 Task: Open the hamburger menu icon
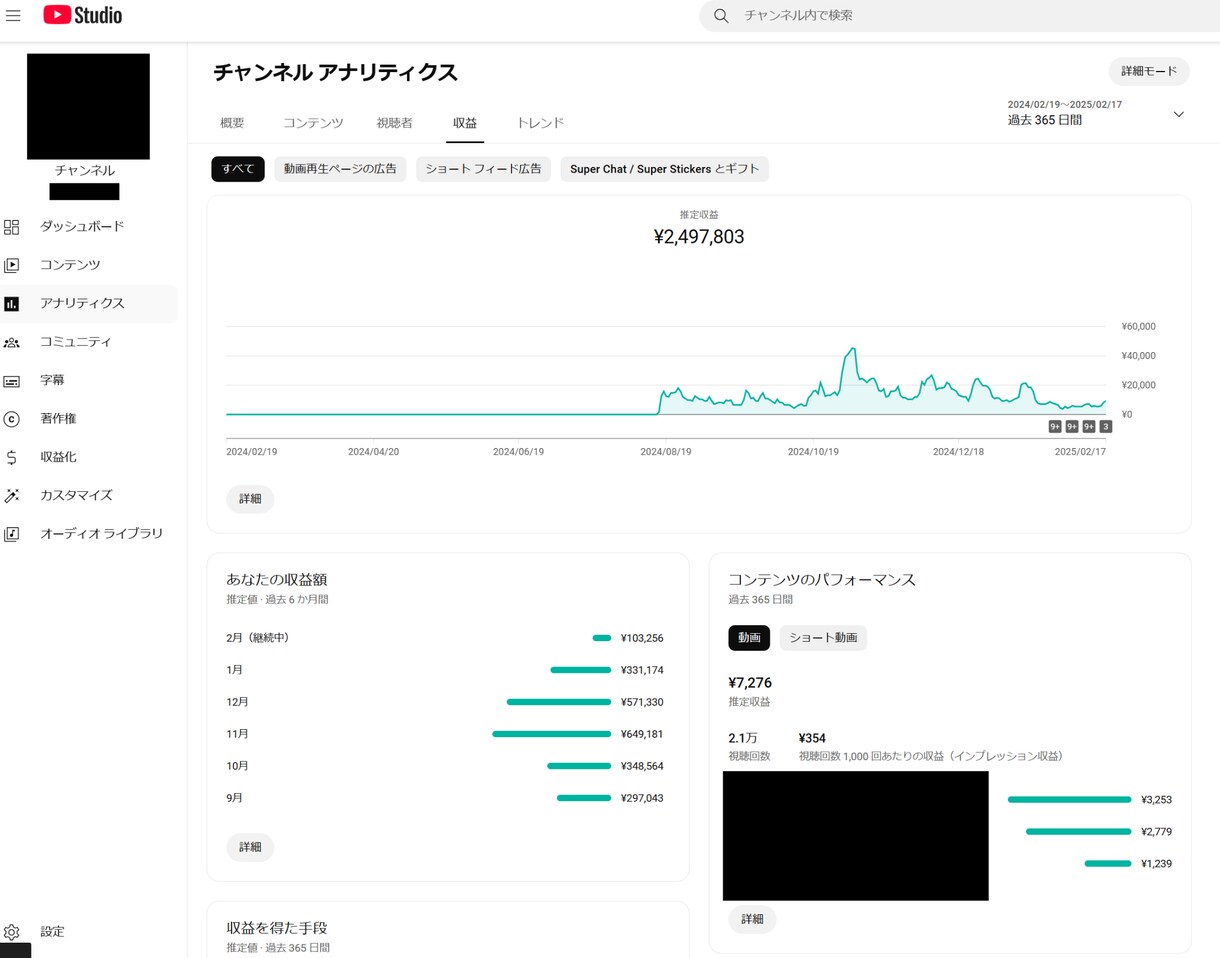pyautogui.click(x=13, y=16)
